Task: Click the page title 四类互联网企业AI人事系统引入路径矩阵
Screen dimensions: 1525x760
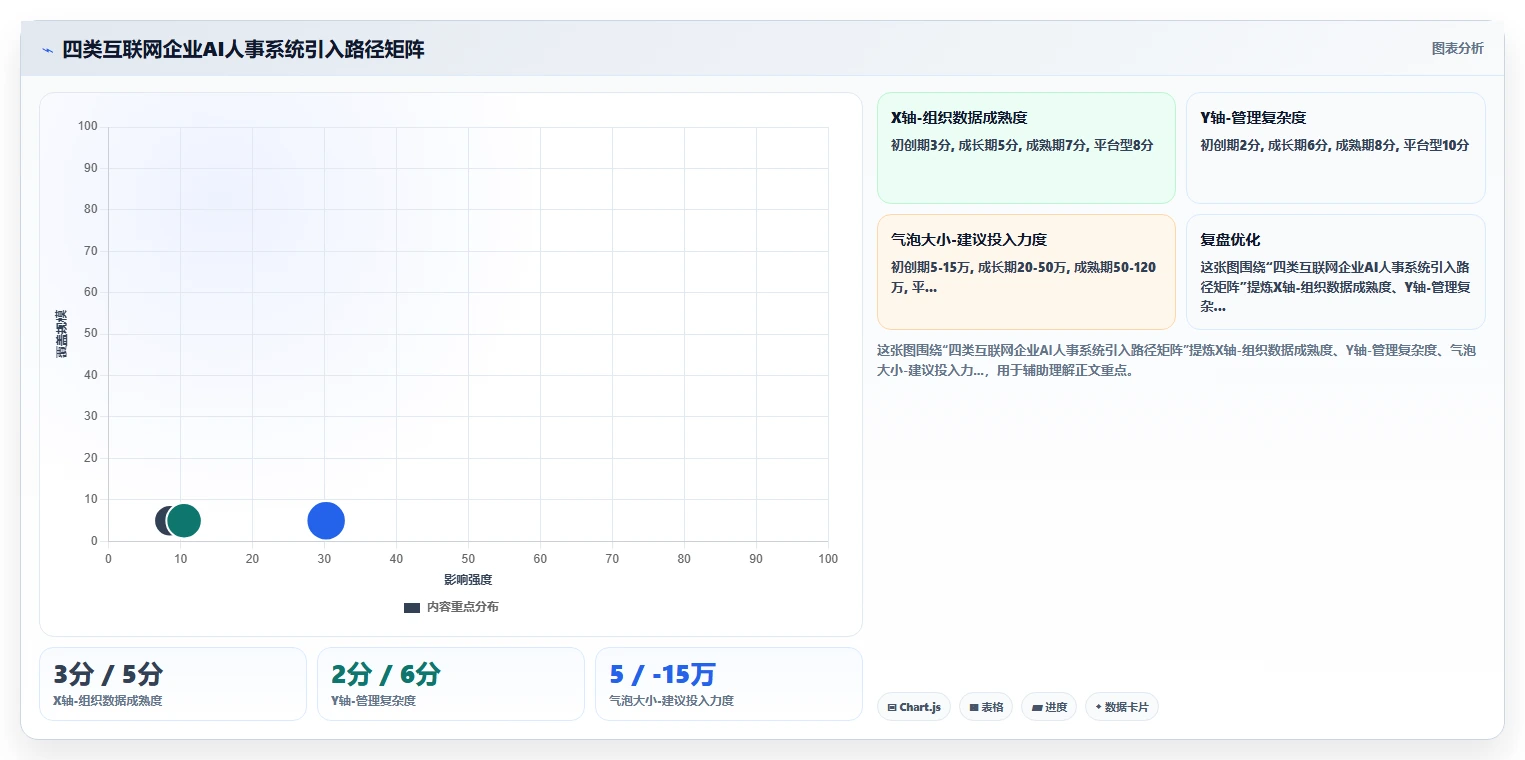Action: point(243,49)
